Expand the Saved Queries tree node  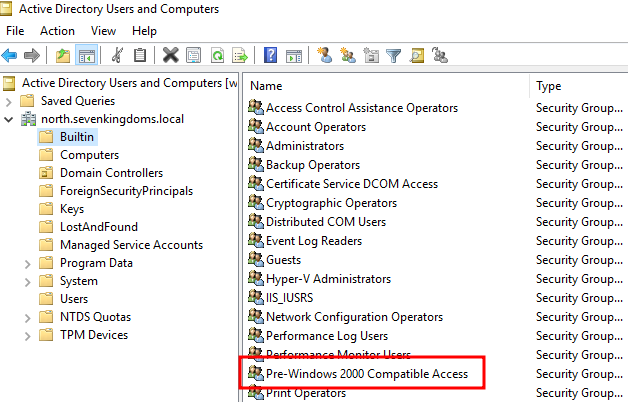click(10, 101)
